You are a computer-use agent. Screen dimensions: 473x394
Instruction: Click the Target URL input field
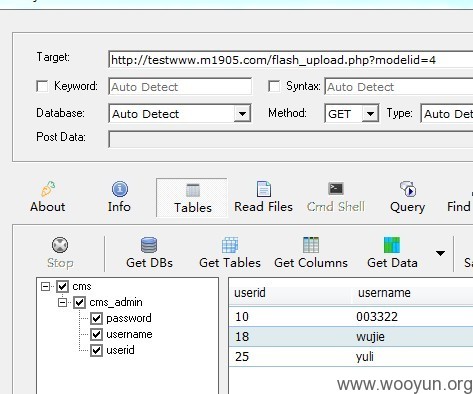(x=291, y=60)
